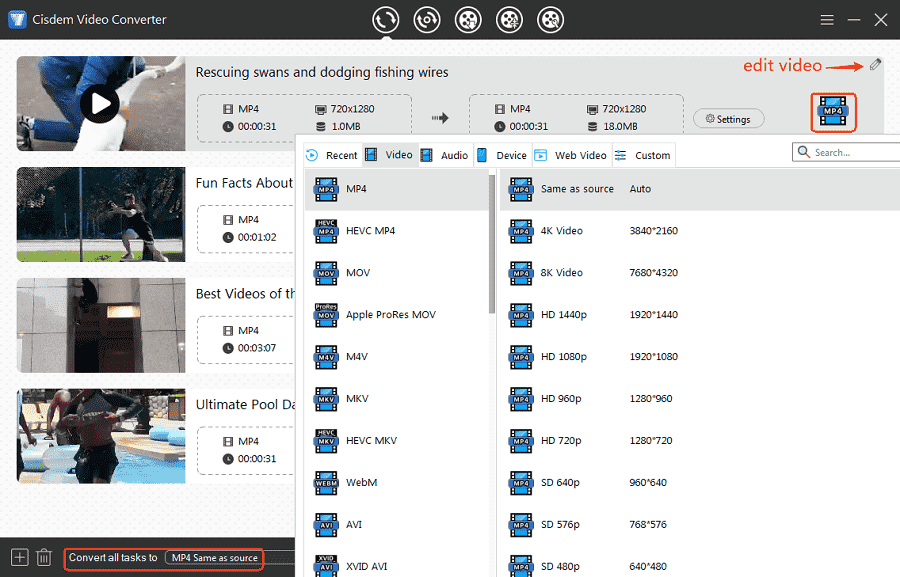900x577 pixels.
Task: Switch to the Web Video tab
Action: pos(571,155)
